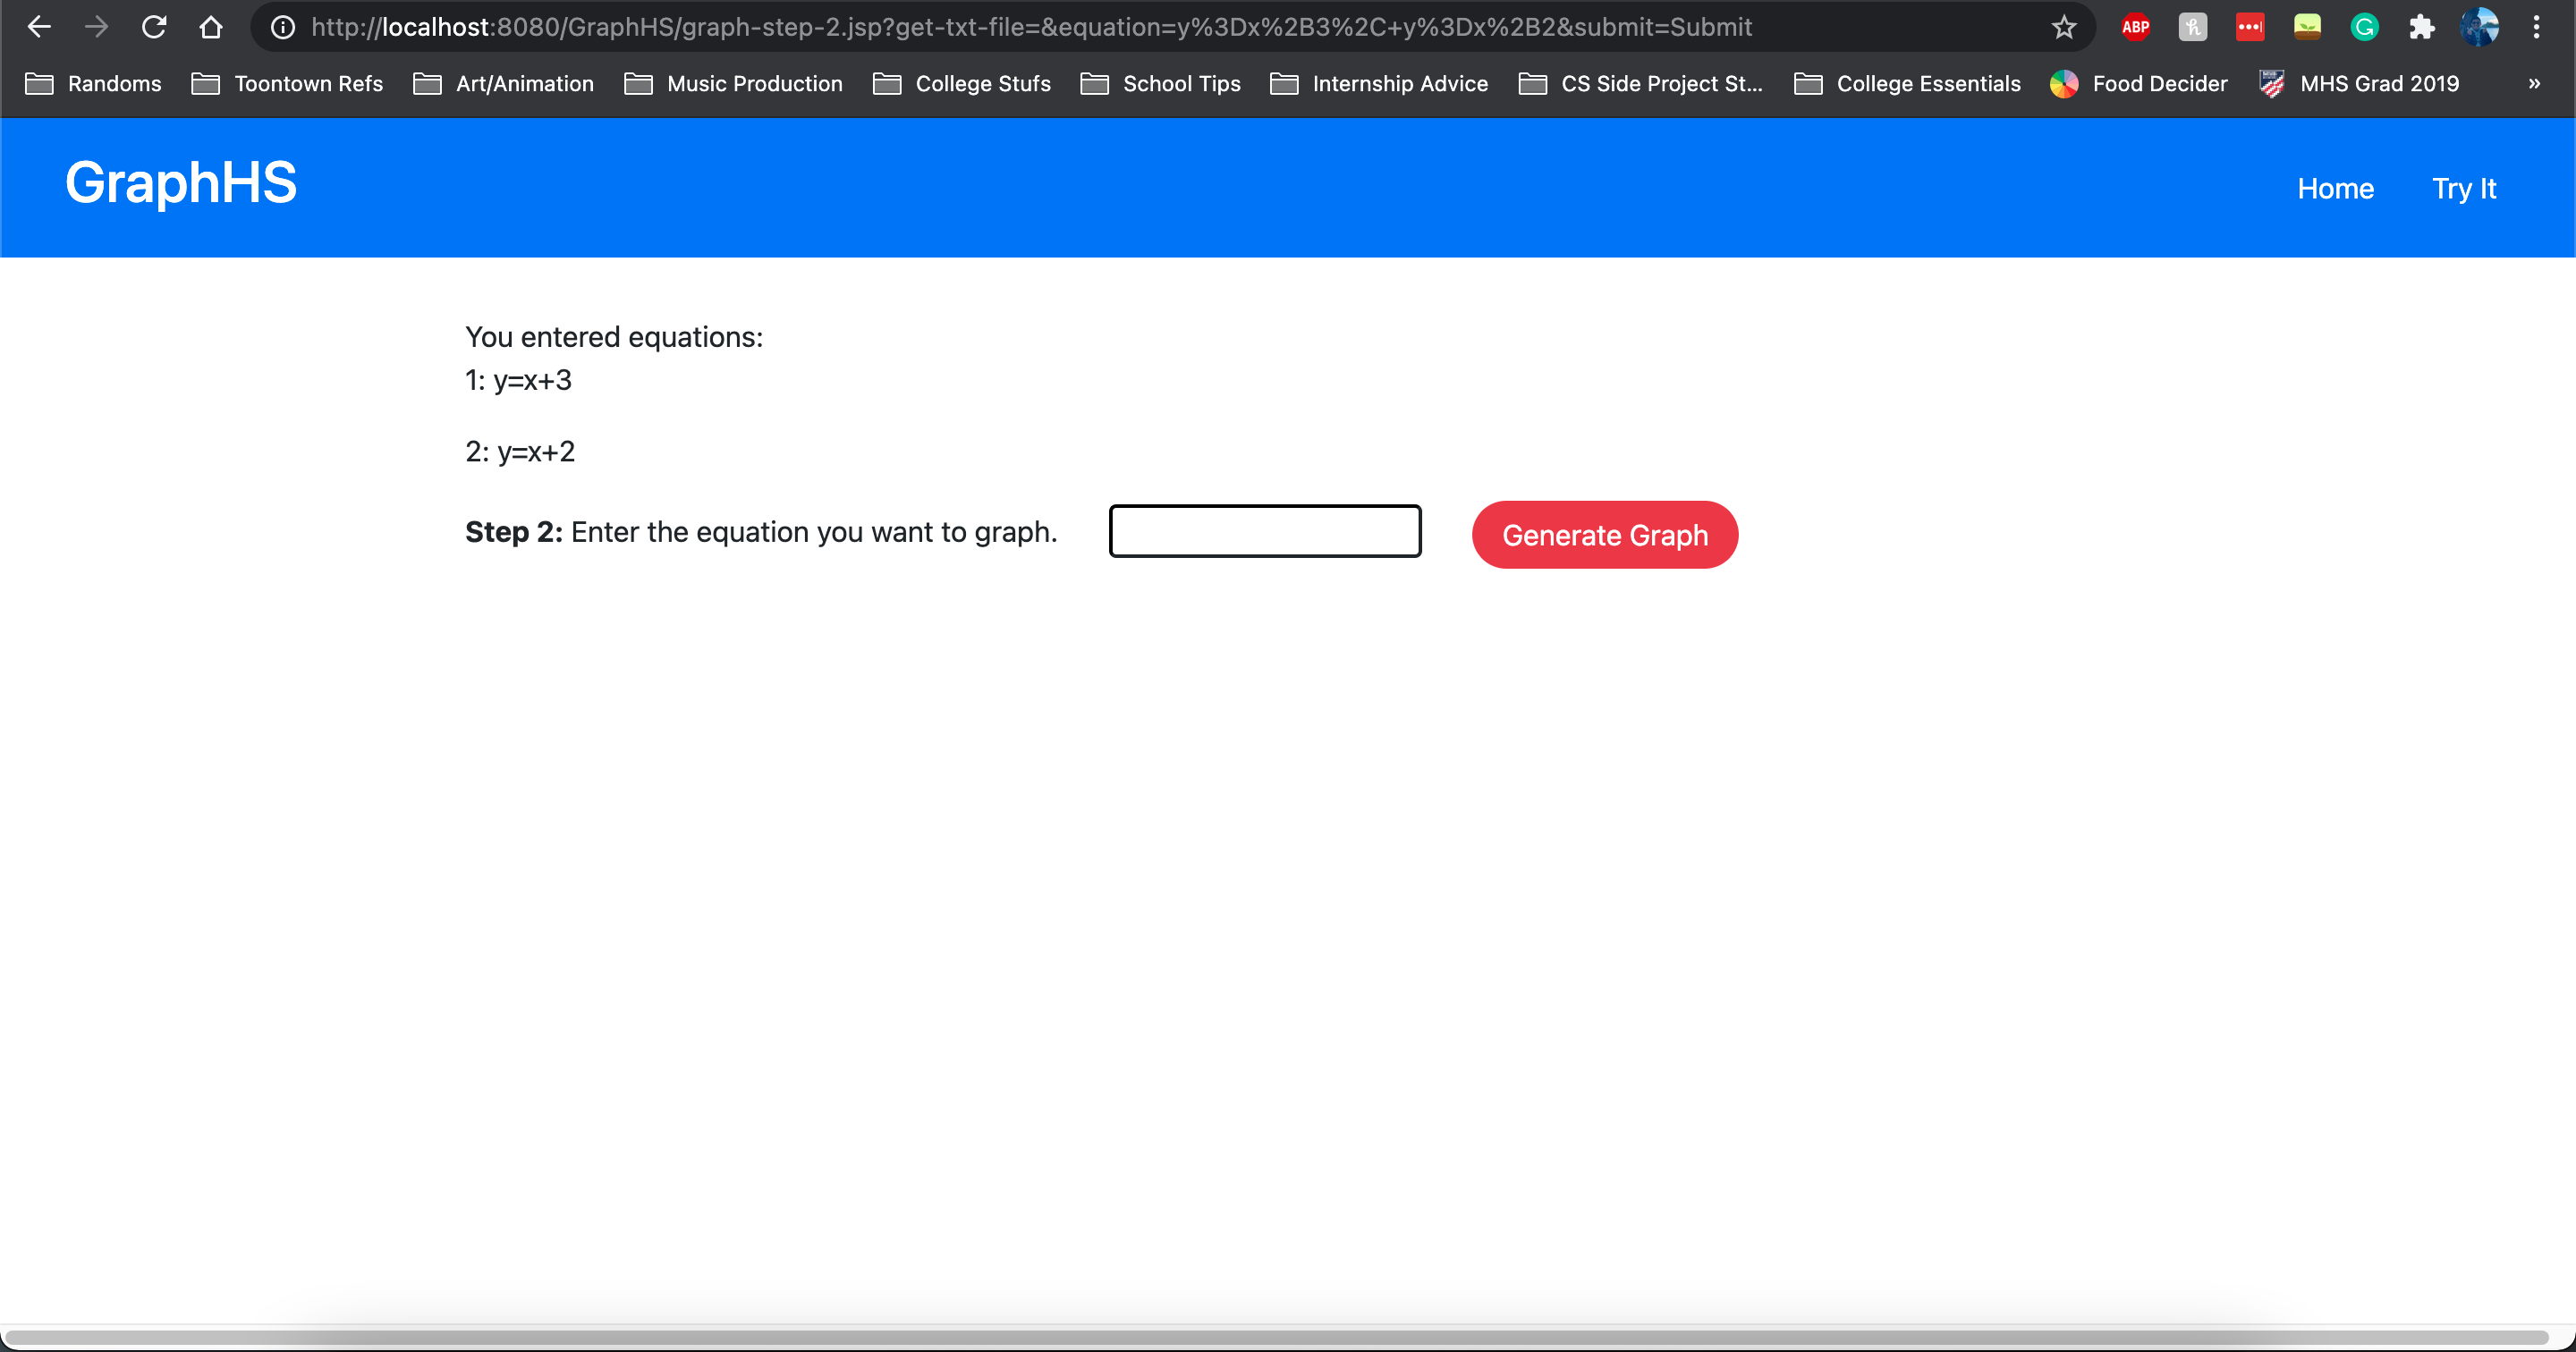
Task: Focus the equation input field
Action: pos(1264,531)
